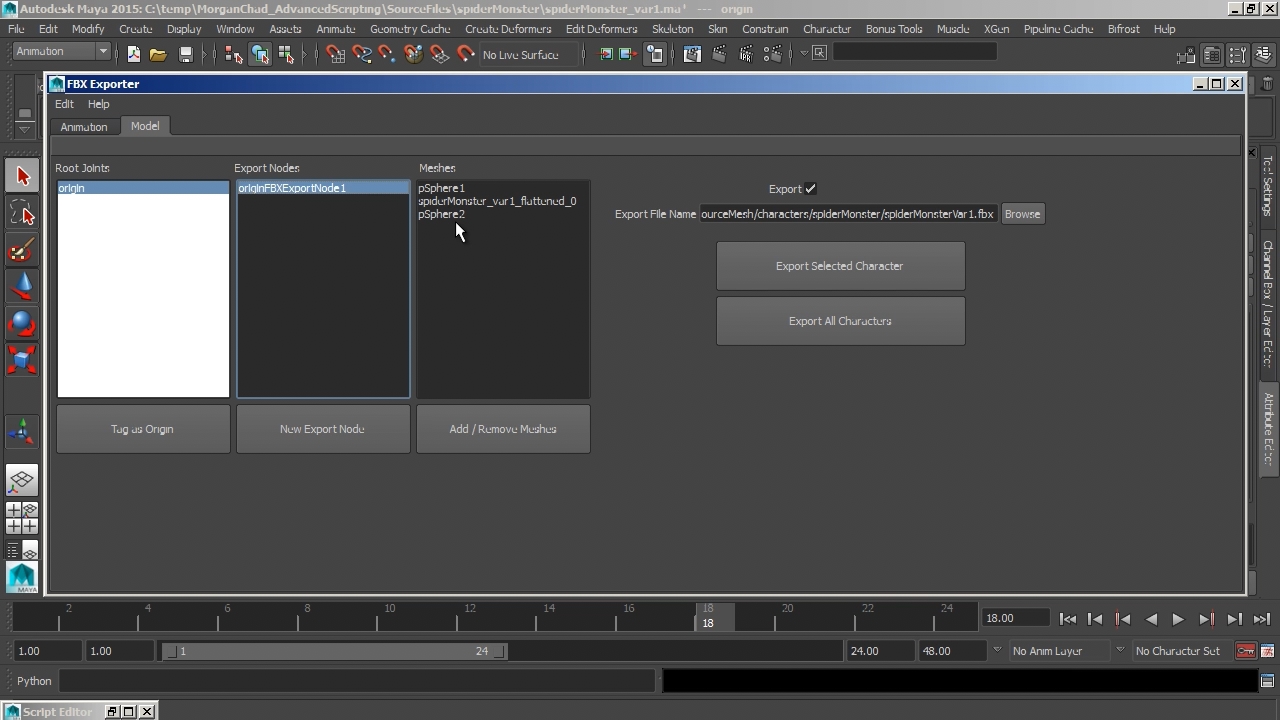Open the Skeleton menu

pos(672,29)
